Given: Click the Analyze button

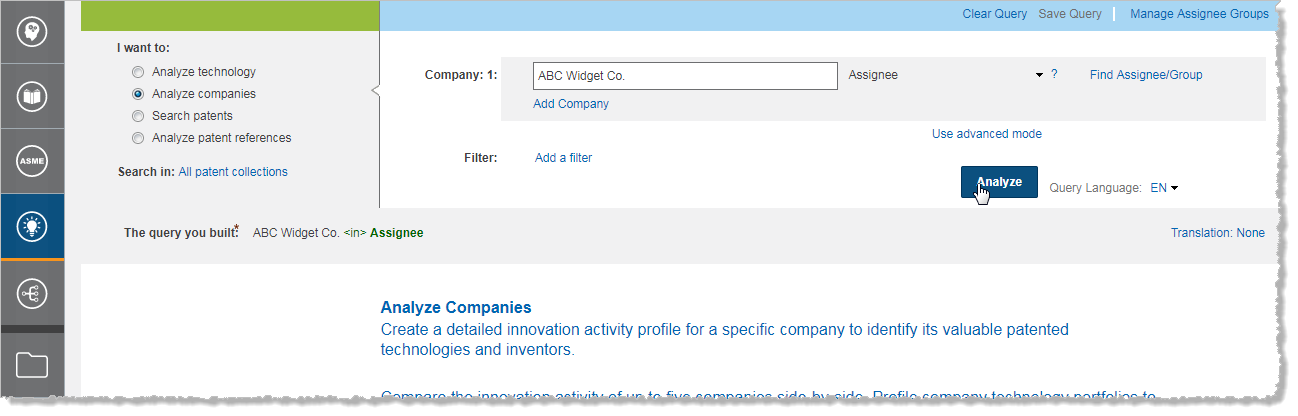Looking at the screenshot, I should pos(999,182).
